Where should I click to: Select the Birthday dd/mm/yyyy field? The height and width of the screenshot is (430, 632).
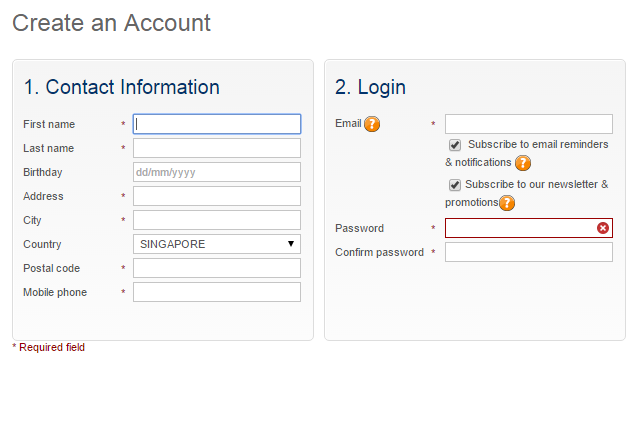click(x=217, y=172)
